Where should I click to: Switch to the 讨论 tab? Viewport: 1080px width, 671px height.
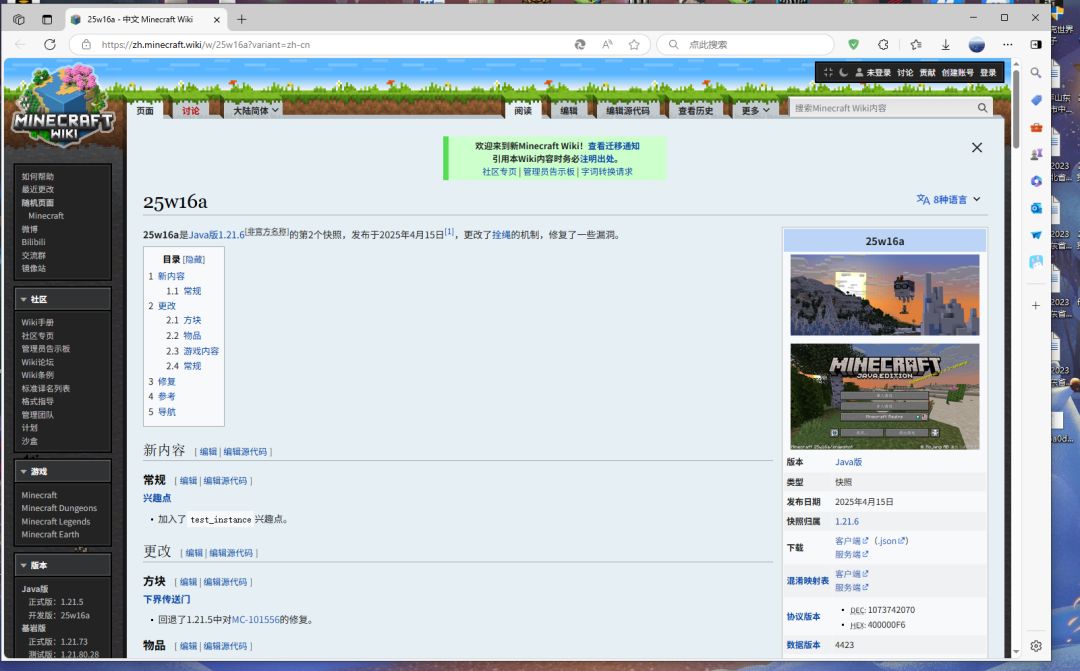point(191,110)
